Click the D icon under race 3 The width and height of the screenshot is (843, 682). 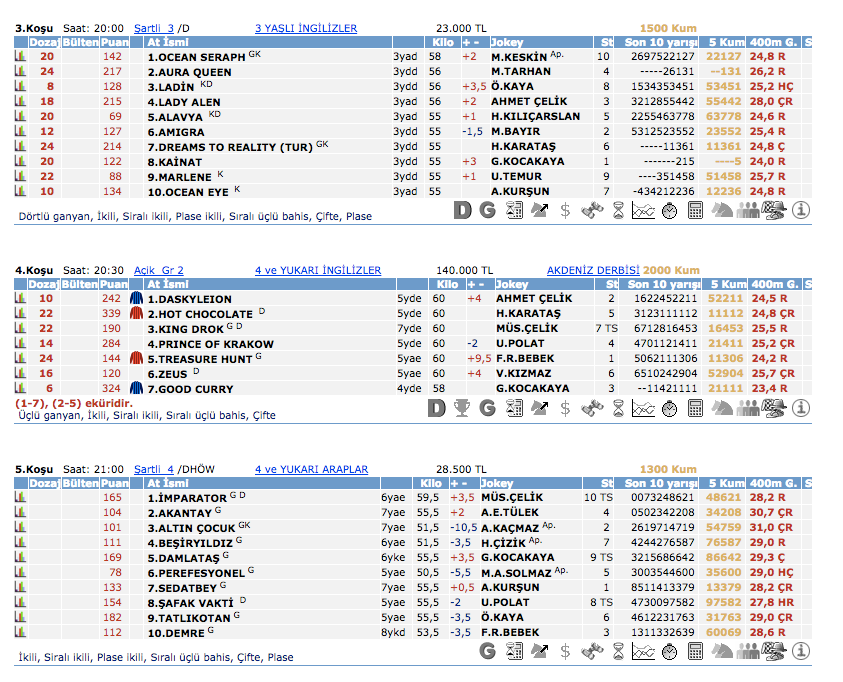point(461,210)
